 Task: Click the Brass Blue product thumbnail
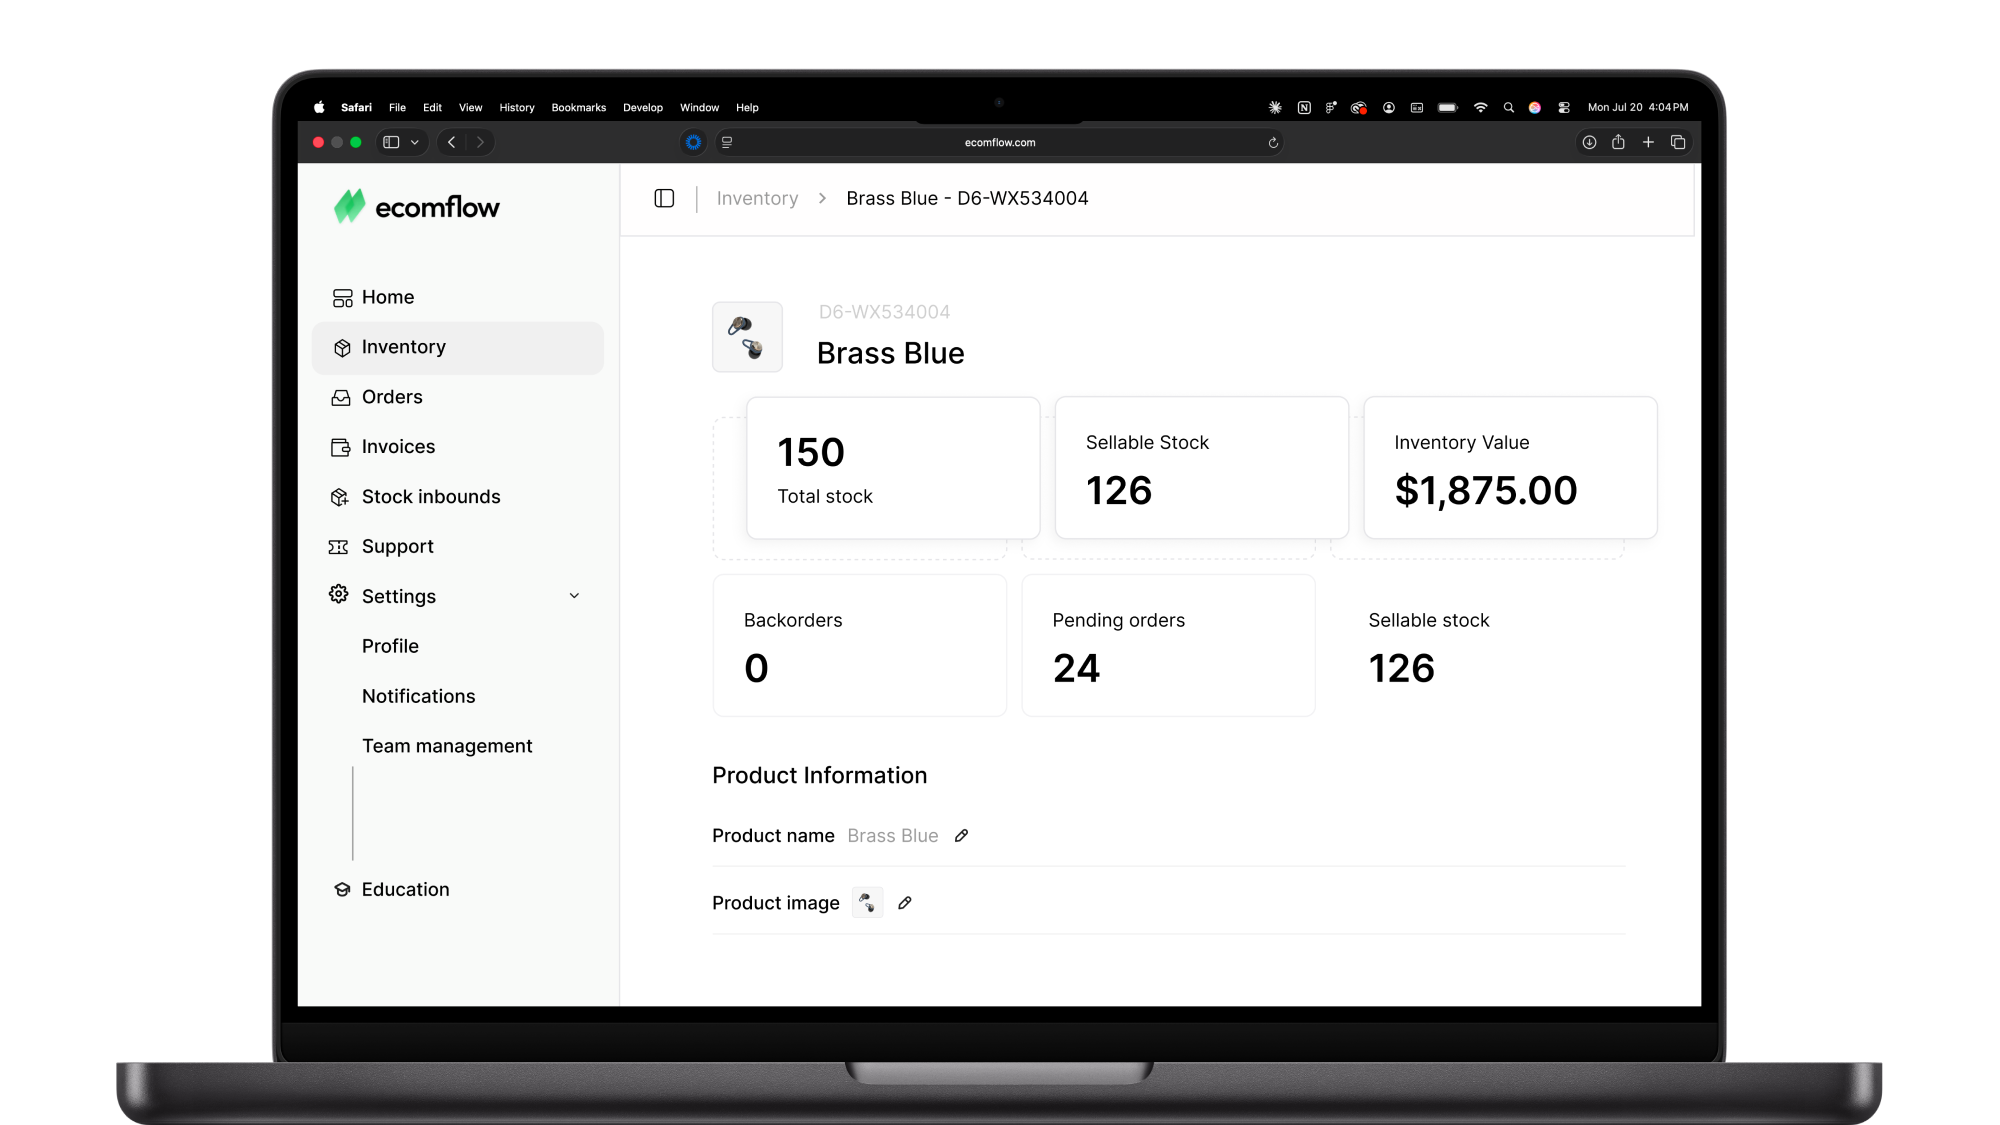point(747,337)
